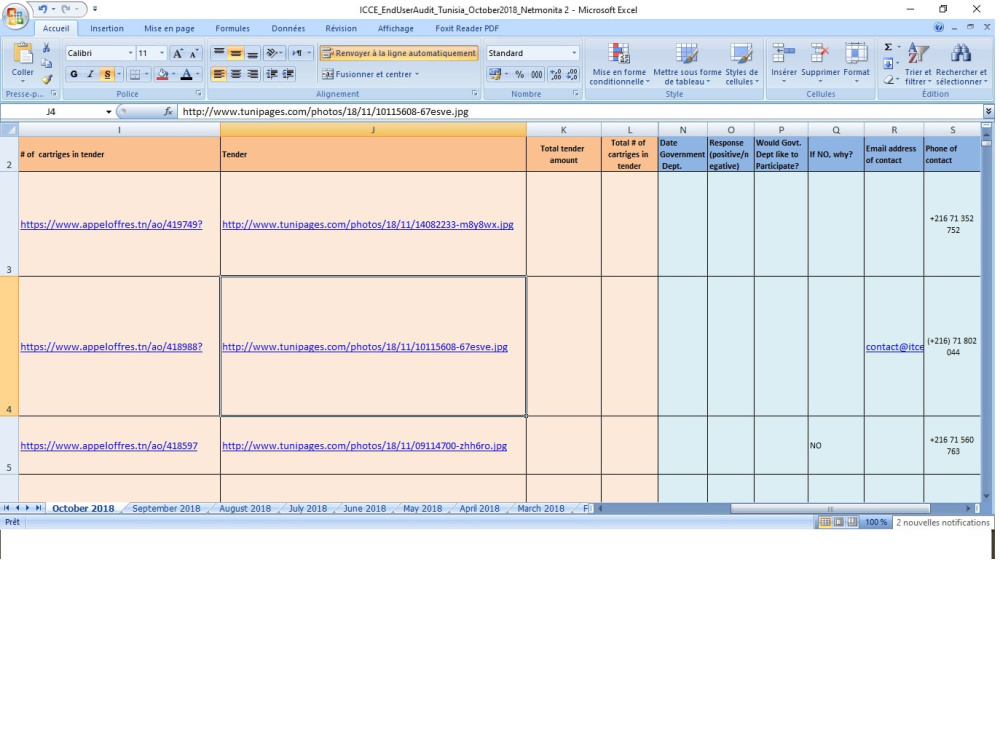Click the formula bar input field

coord(580,112)
